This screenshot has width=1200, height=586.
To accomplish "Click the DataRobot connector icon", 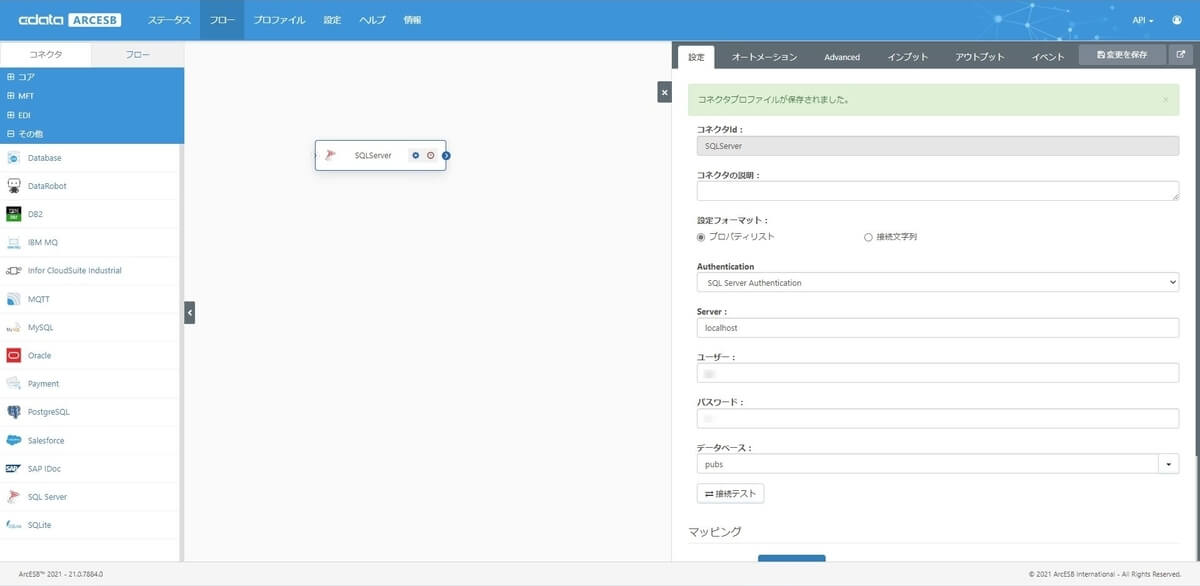I will (x=14, y=186).
